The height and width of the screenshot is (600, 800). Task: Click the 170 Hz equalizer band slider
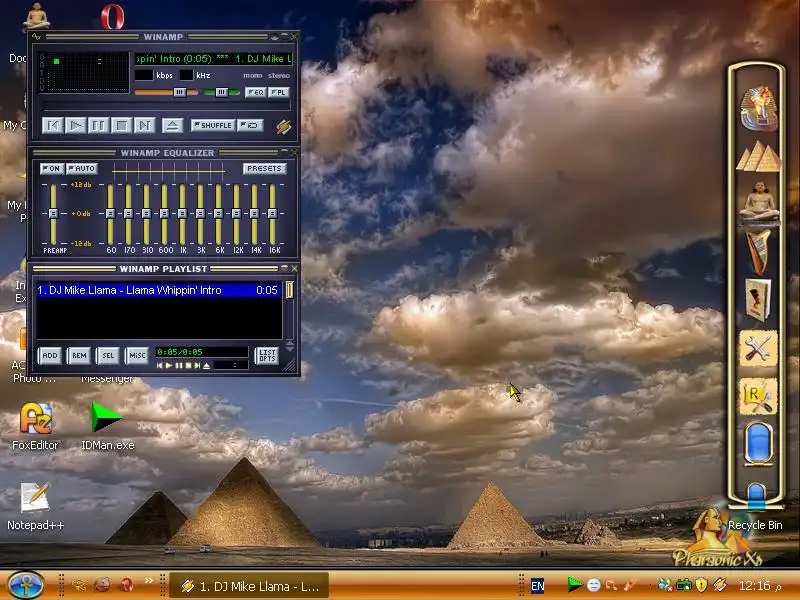tap(128, 213)
